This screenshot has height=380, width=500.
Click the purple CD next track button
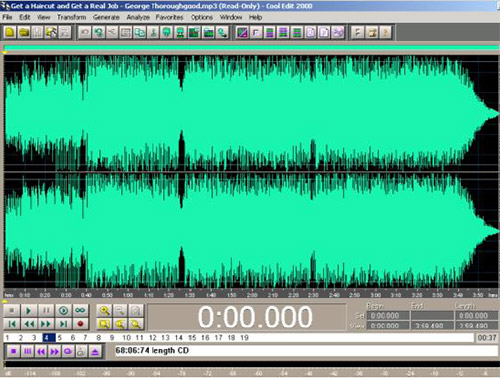tap(55, 351)
